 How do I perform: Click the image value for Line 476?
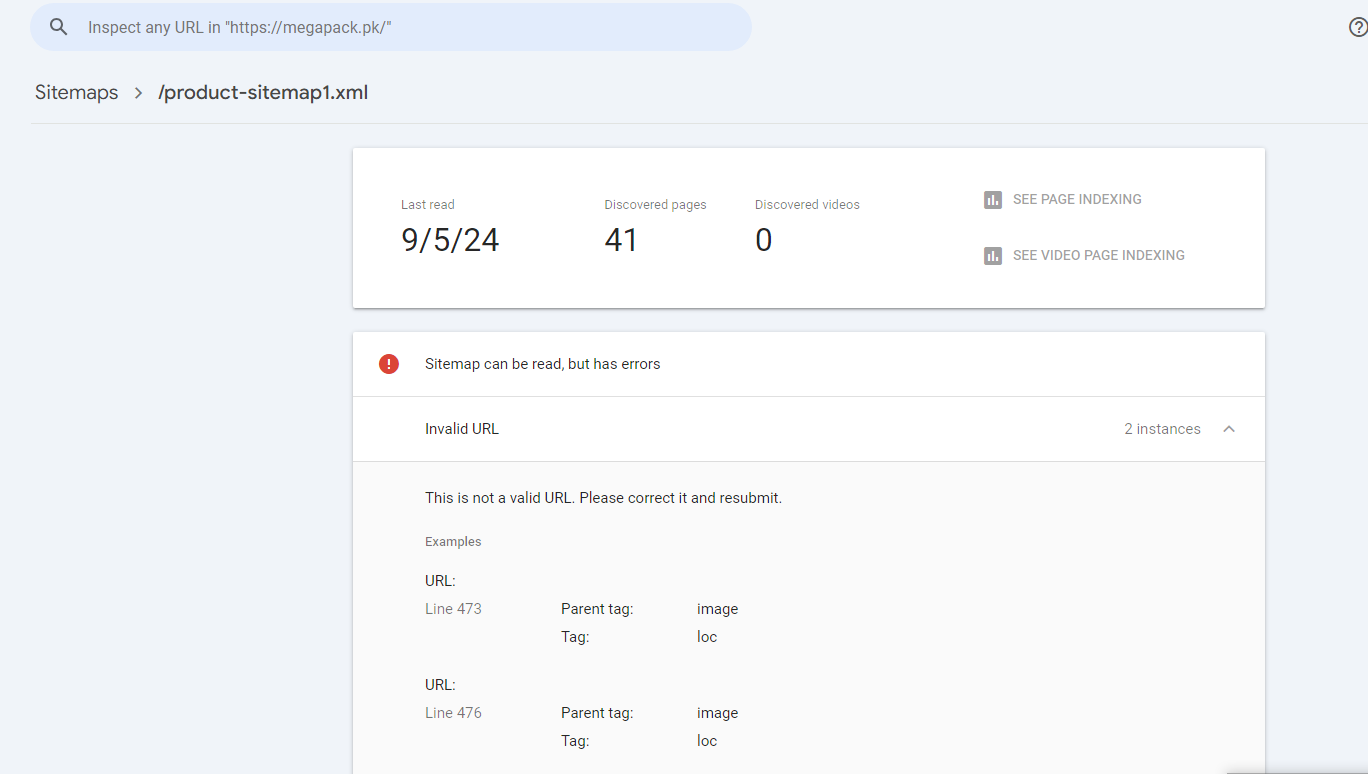[717, 713]
